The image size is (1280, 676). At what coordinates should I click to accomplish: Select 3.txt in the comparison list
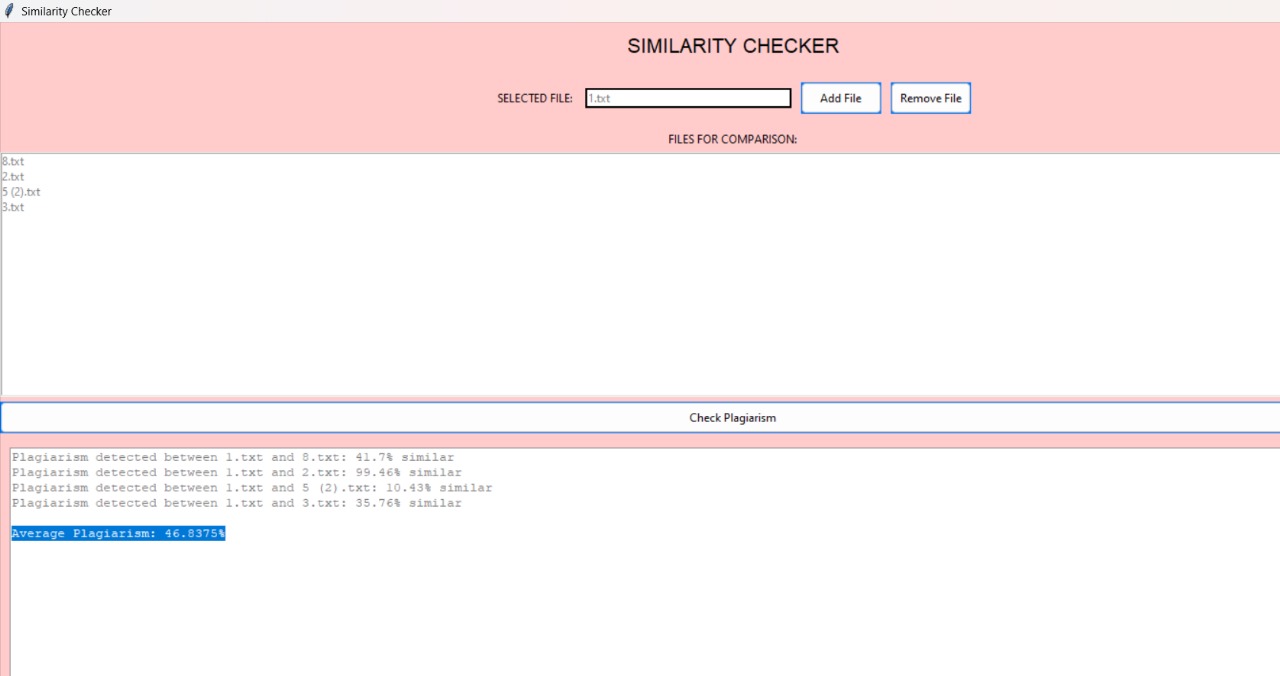pyautogui.click(x=13, y=207)
